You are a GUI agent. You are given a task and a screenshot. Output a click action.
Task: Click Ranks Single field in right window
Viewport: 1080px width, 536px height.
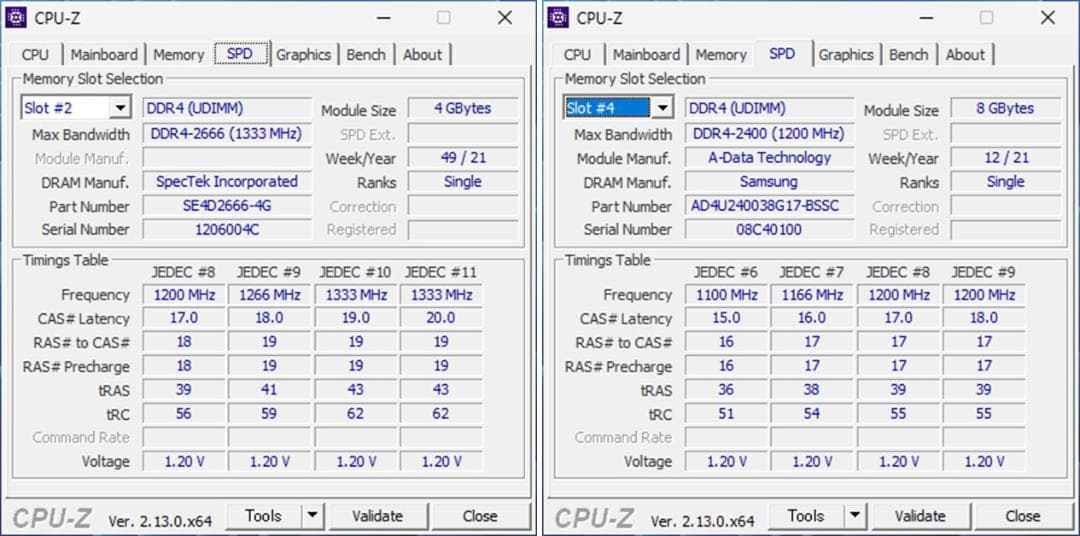pyautogui.click(x=1005, y=182)
